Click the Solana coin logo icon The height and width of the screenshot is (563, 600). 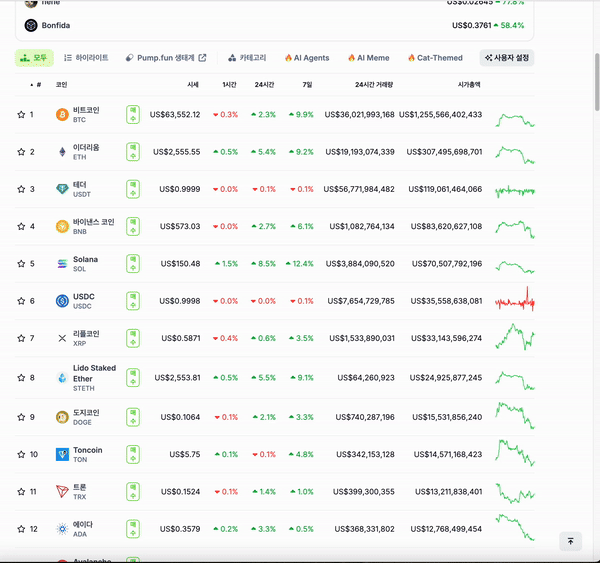(62, 264)
